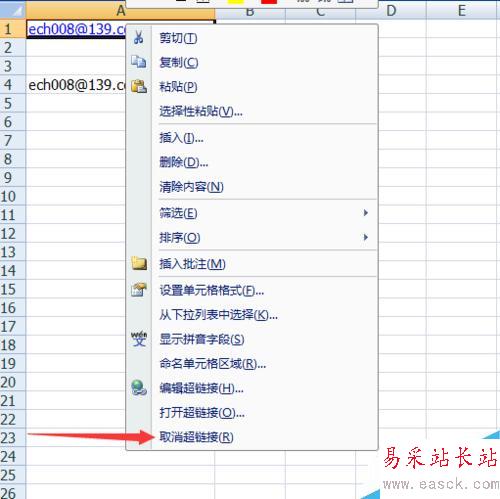Select column E header
The image size is (500, 499).
pos(462,11)
